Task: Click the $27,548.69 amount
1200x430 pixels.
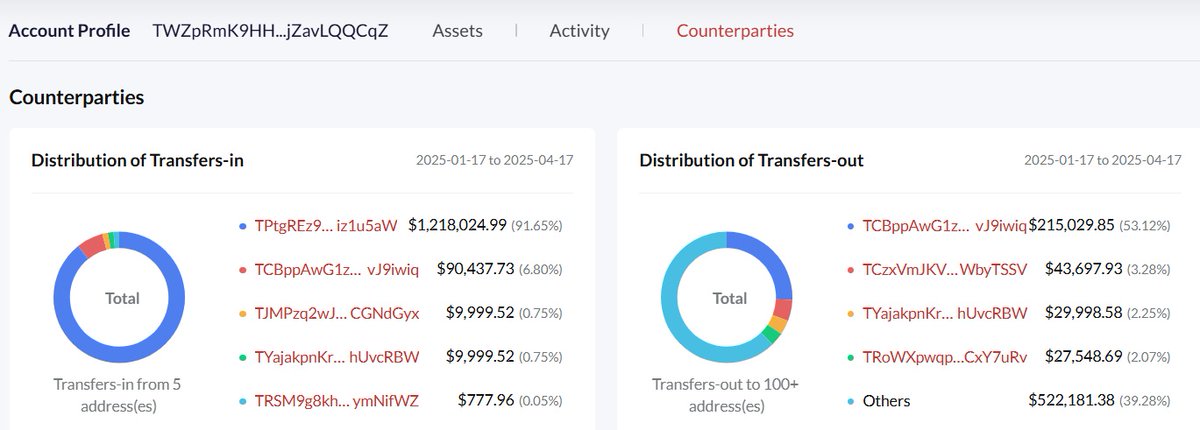Action: [1084, 357]
